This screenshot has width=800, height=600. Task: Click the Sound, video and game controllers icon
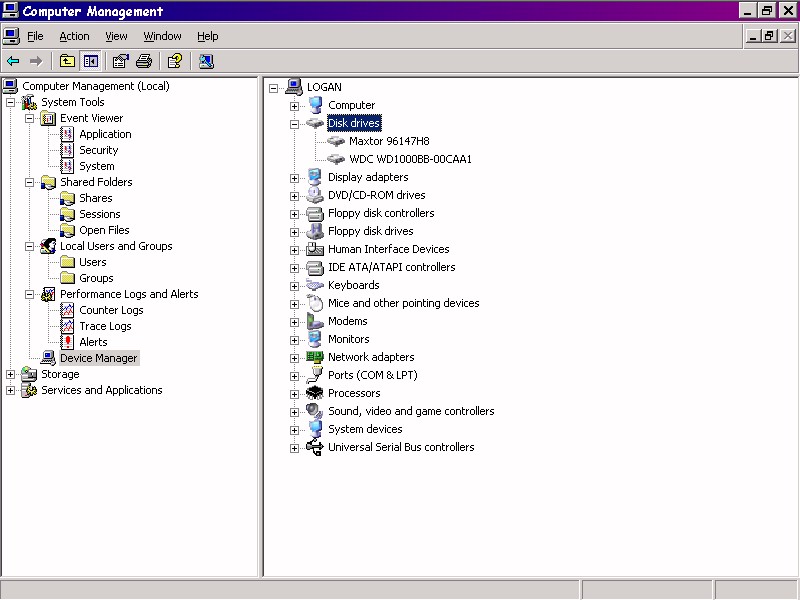(x=315, y=411)
